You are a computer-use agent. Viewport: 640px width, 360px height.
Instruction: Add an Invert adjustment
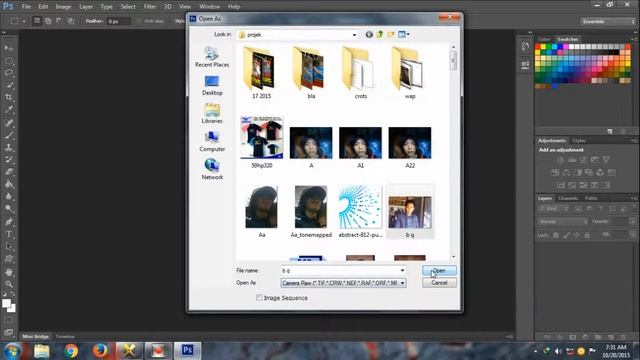click(561, 185)
